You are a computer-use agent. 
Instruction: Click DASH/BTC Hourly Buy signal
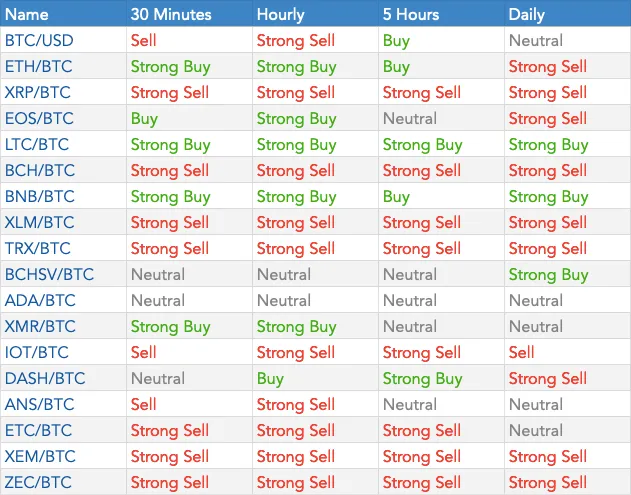point(270,379)
